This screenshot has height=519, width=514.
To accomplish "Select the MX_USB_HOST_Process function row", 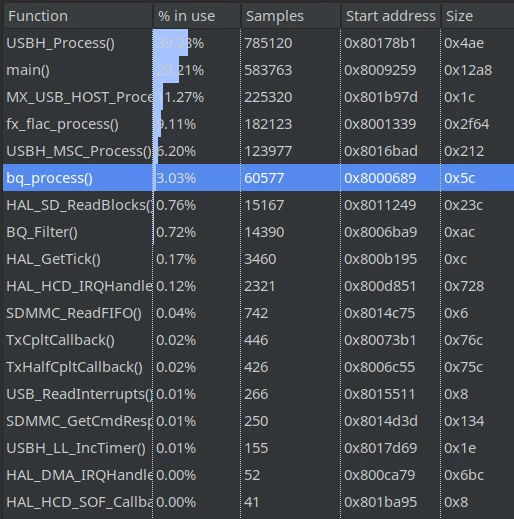I will tap(258, 97).
